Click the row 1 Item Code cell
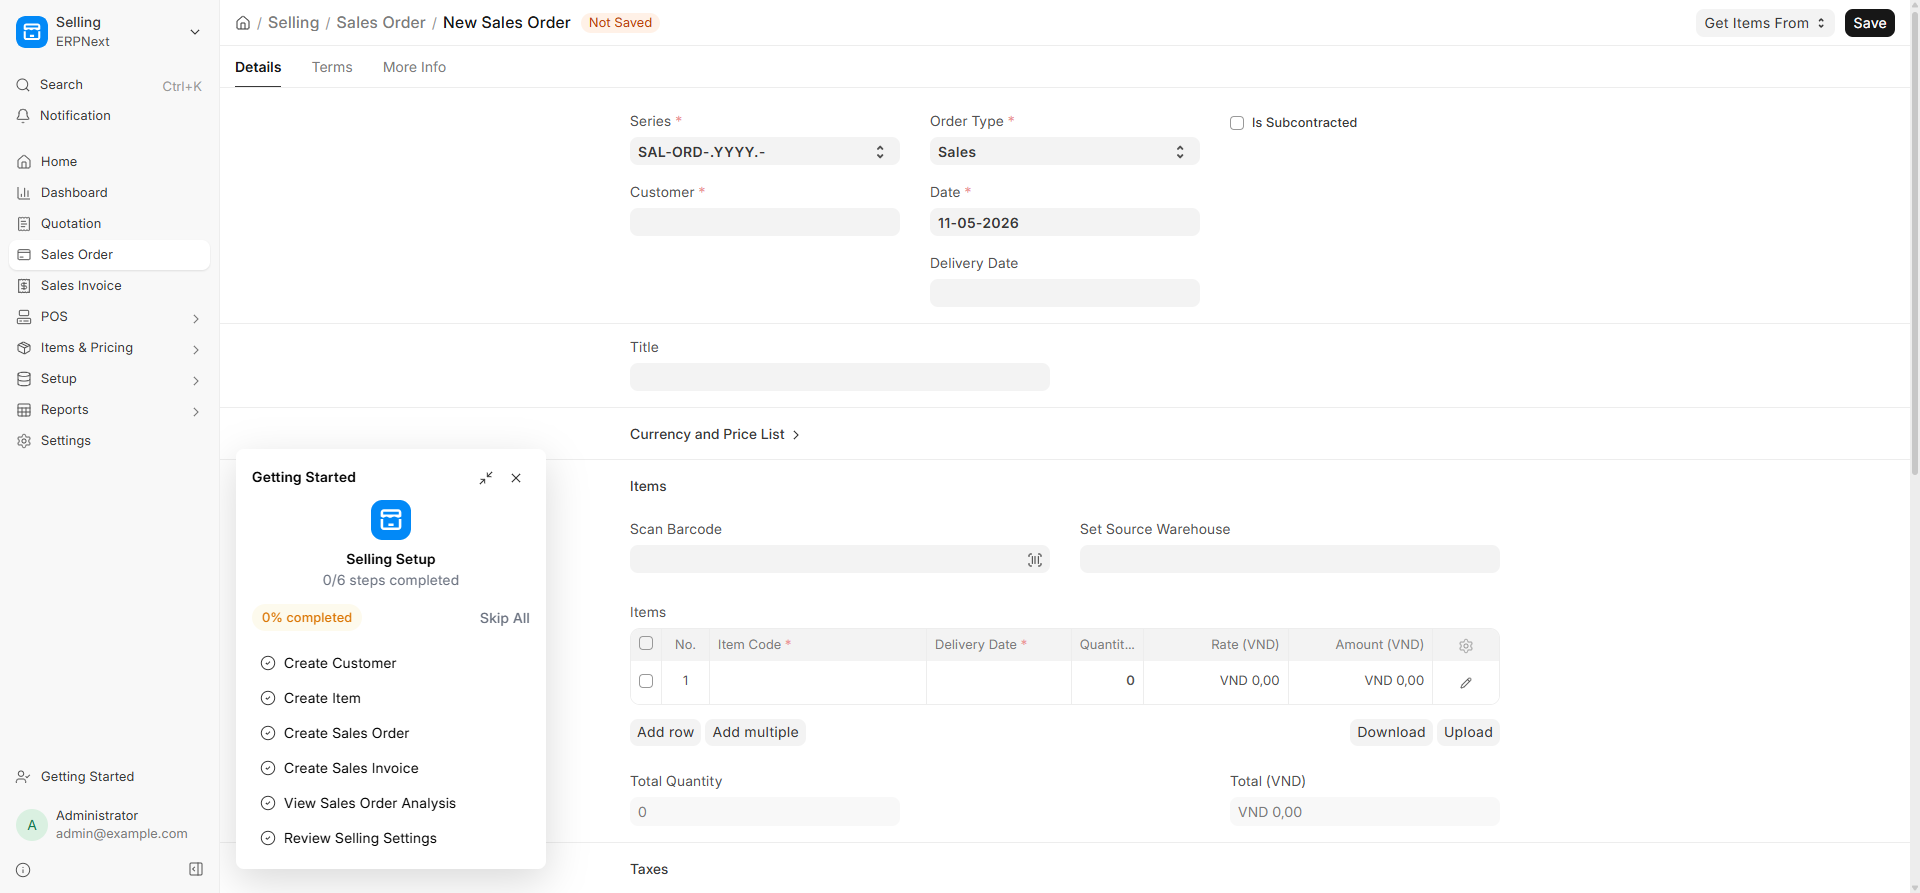Screen dimensions: 1920x893 pyautogui.click(x=818, y=682)
